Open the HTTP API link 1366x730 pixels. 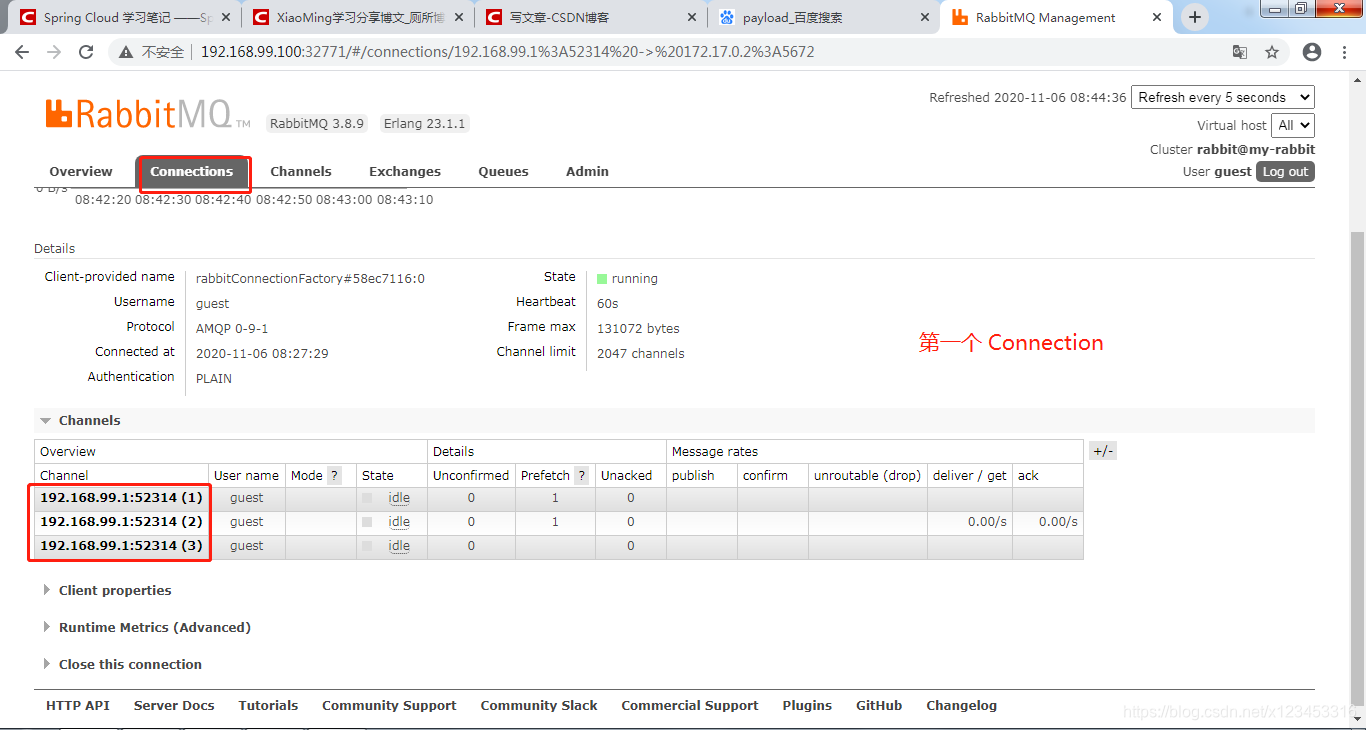pyautogui.click(x=78, y=705)
